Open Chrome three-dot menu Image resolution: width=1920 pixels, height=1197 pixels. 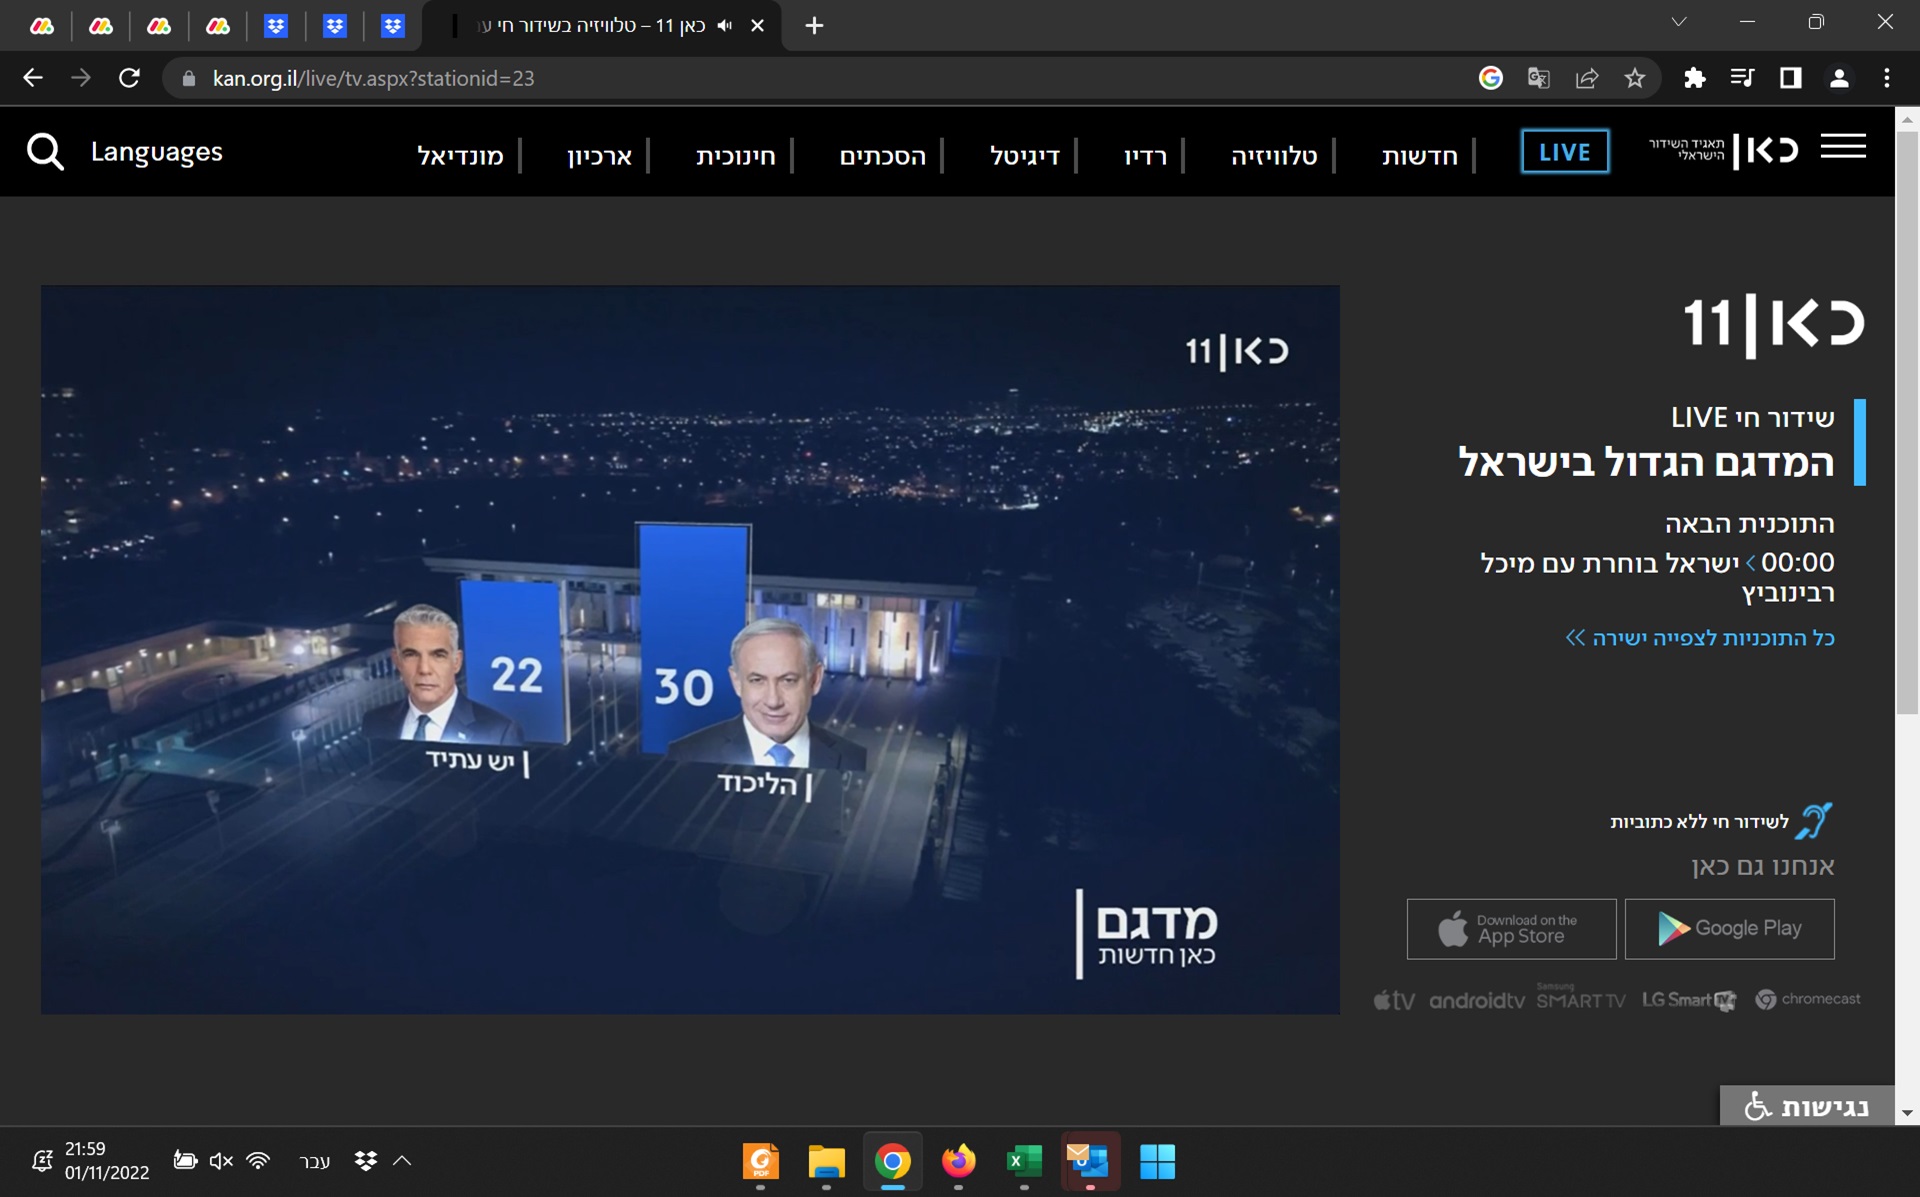click(1886, 78)
